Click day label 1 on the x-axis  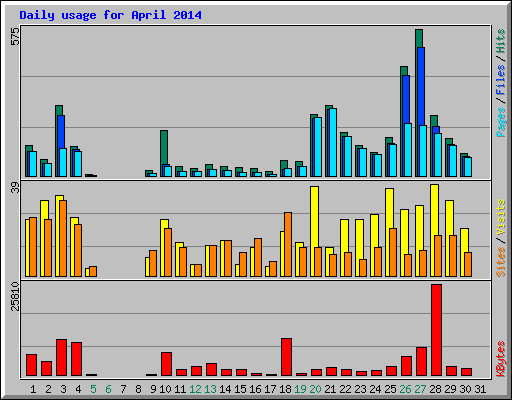click(x=33, y=389)
